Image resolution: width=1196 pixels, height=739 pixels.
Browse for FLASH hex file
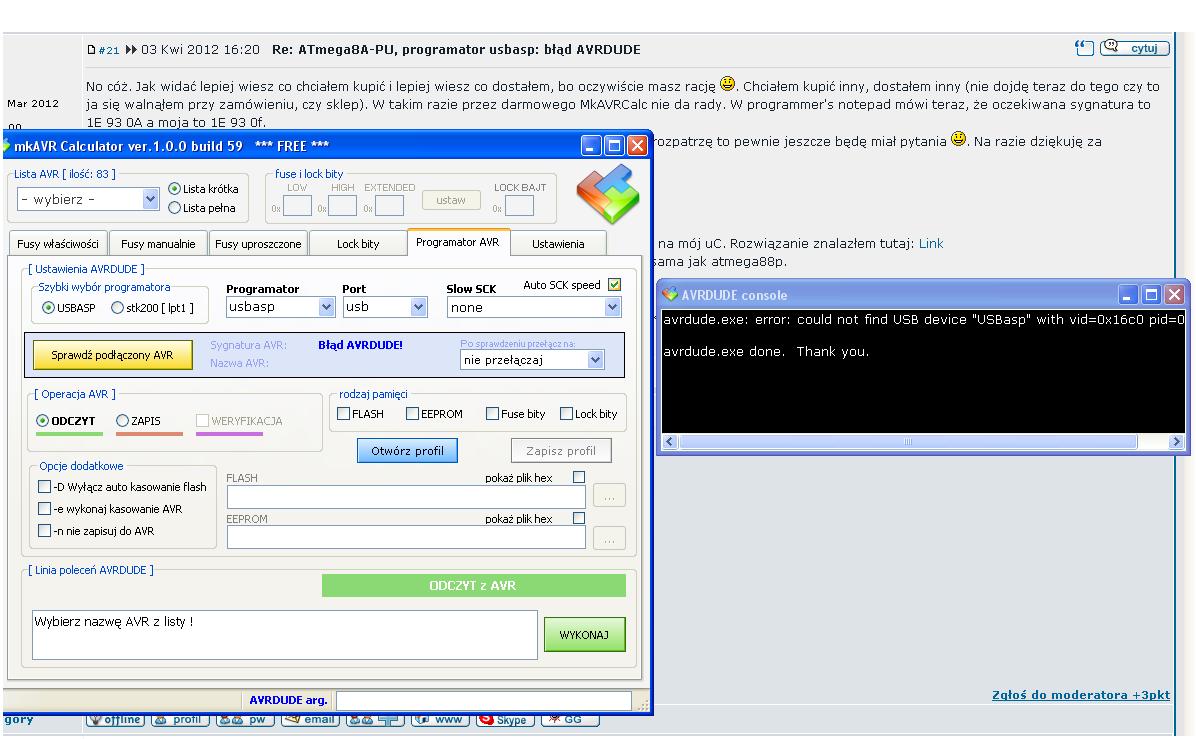tap(609, 496)
